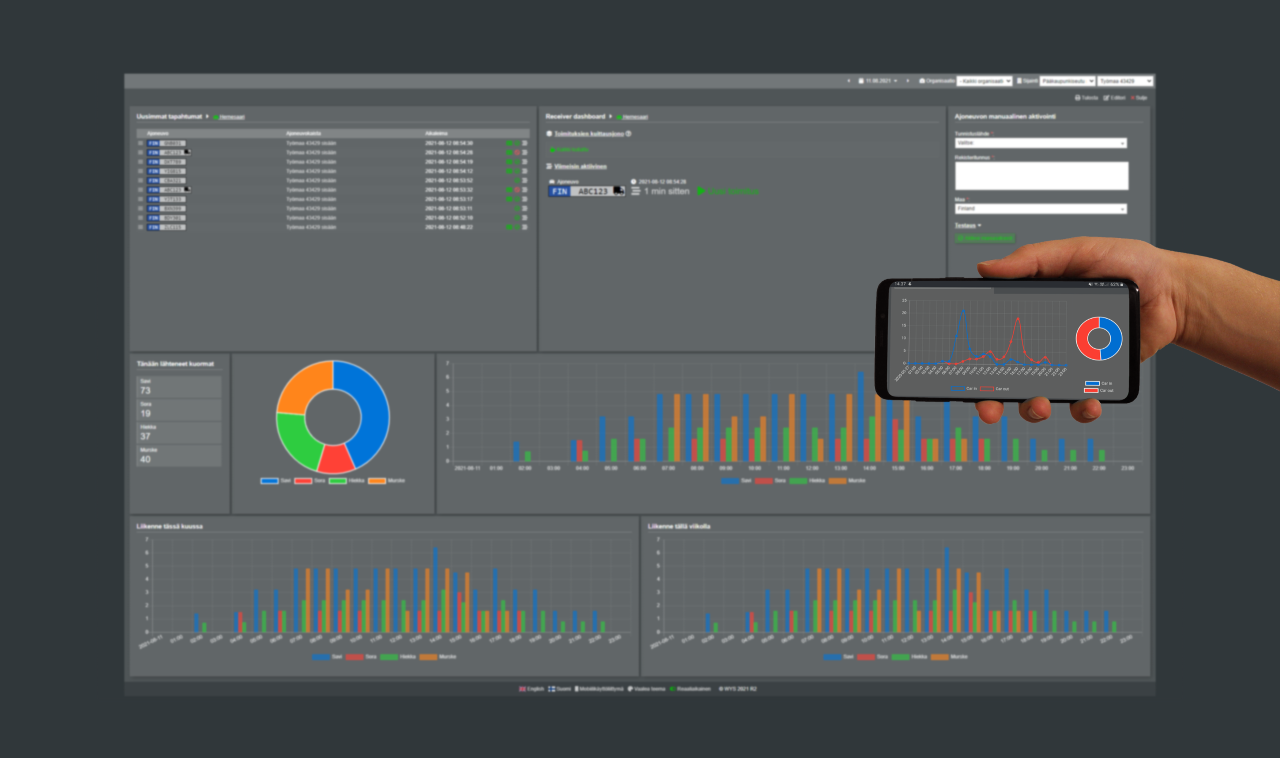Switch language to Suomi in footer
The width and height of the screenshot is (1280, 758).
560,689
